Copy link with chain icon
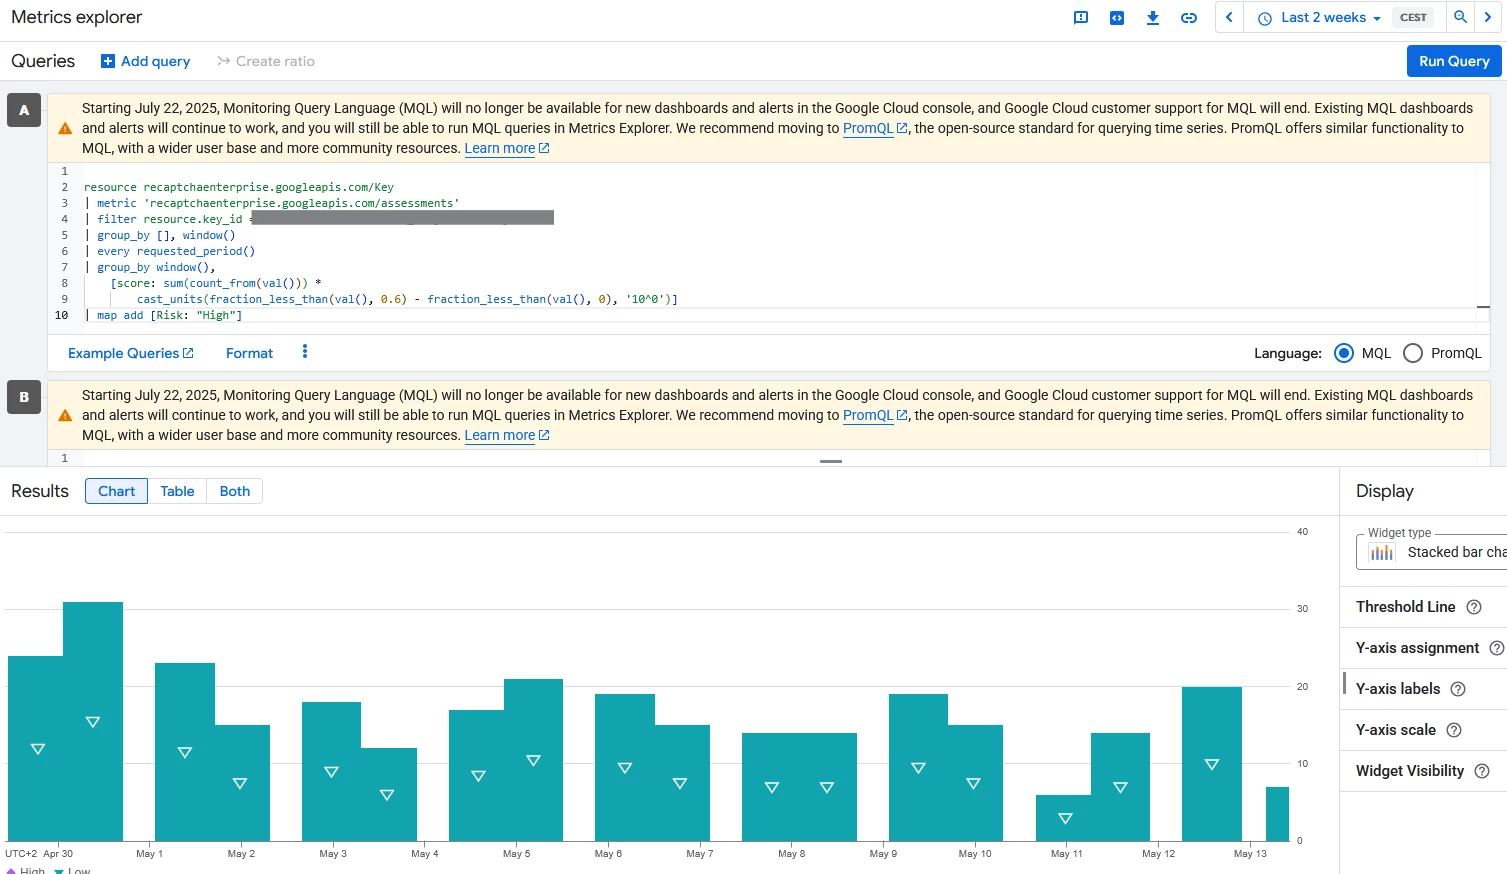 (x=1189, y=17)
